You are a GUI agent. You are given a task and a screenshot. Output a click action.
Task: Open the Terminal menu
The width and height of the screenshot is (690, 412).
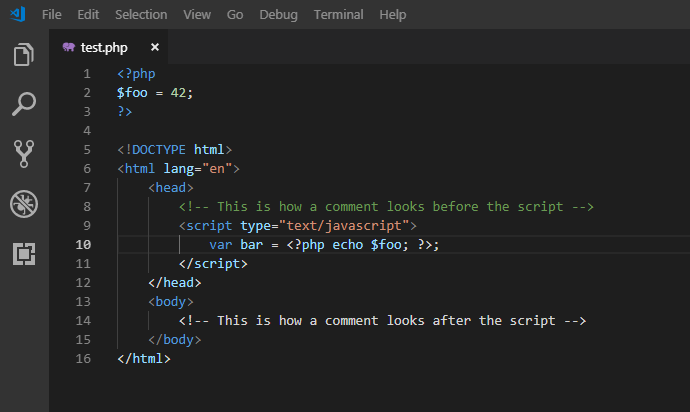pos(338,15)
